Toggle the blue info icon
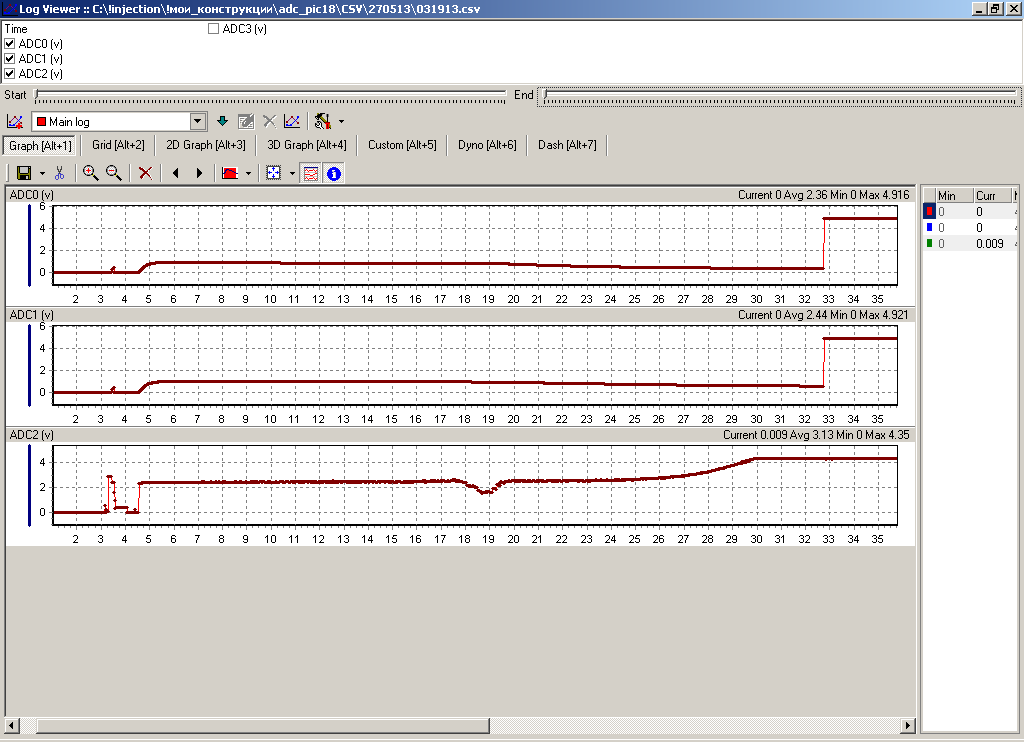1024x742 pixels. coord(334,173)
